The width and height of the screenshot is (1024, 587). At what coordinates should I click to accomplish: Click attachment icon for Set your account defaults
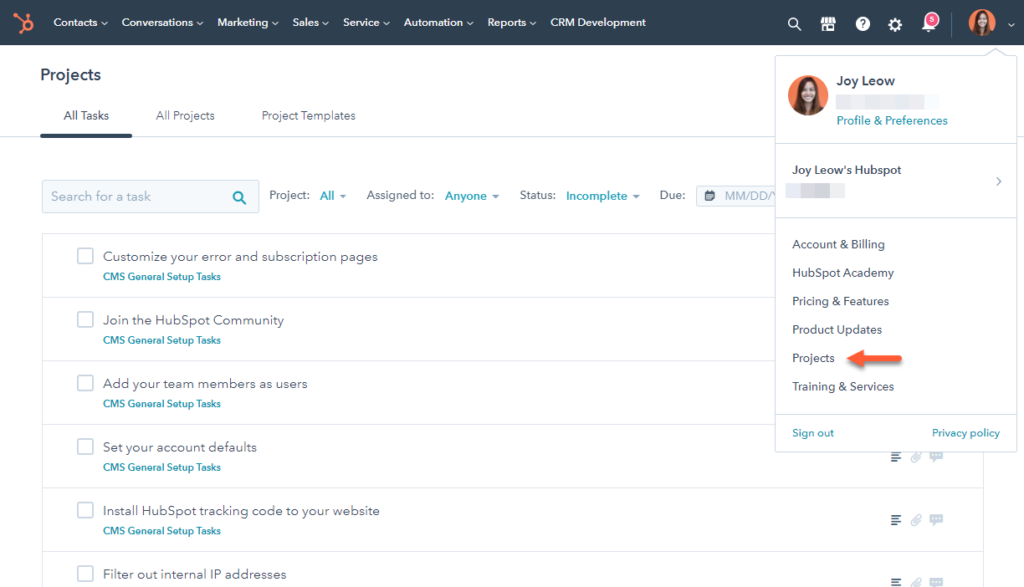coord(916,457)
